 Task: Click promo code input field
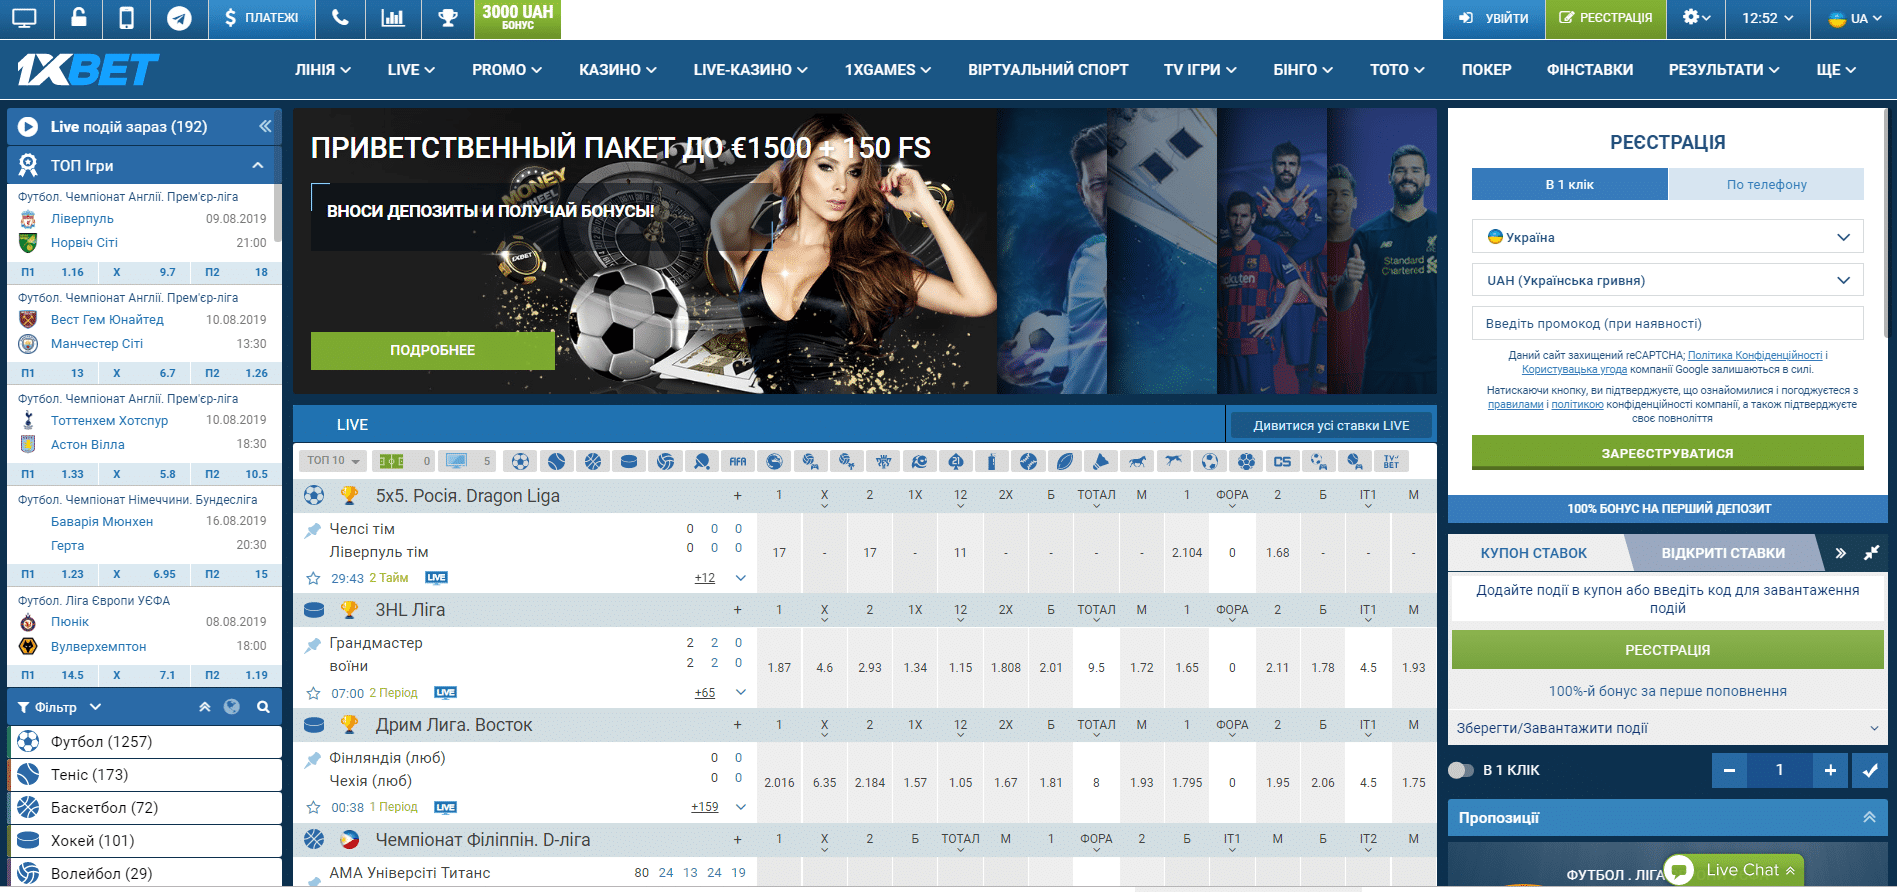coord(1667,323)
